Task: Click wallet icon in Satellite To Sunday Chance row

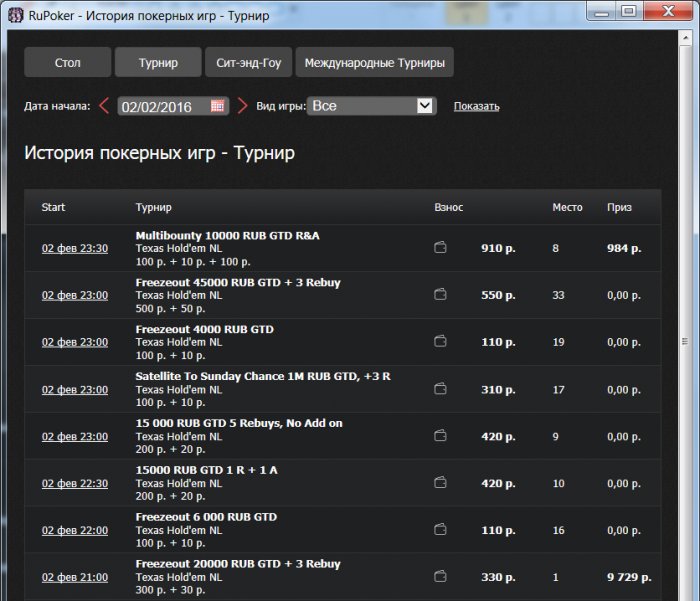Action: click(440, 388)
